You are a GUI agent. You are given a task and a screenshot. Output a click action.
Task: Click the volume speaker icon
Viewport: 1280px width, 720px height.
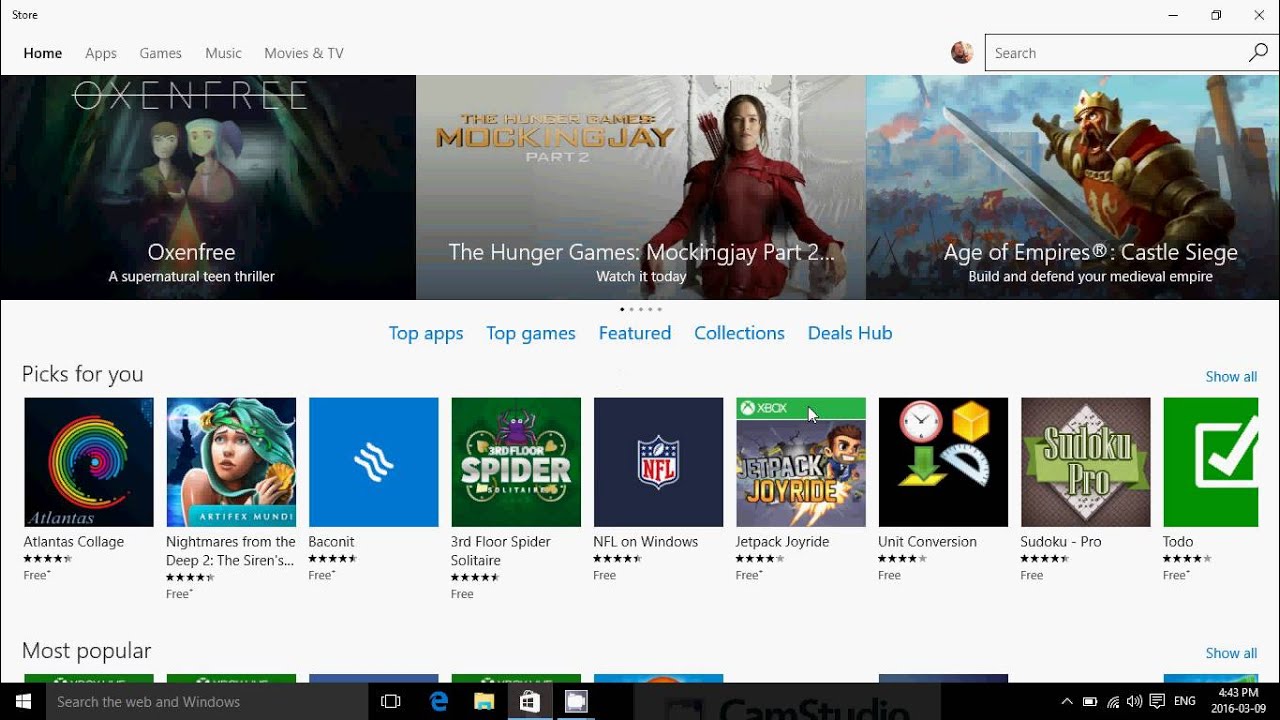click(x=1134, y=702)
